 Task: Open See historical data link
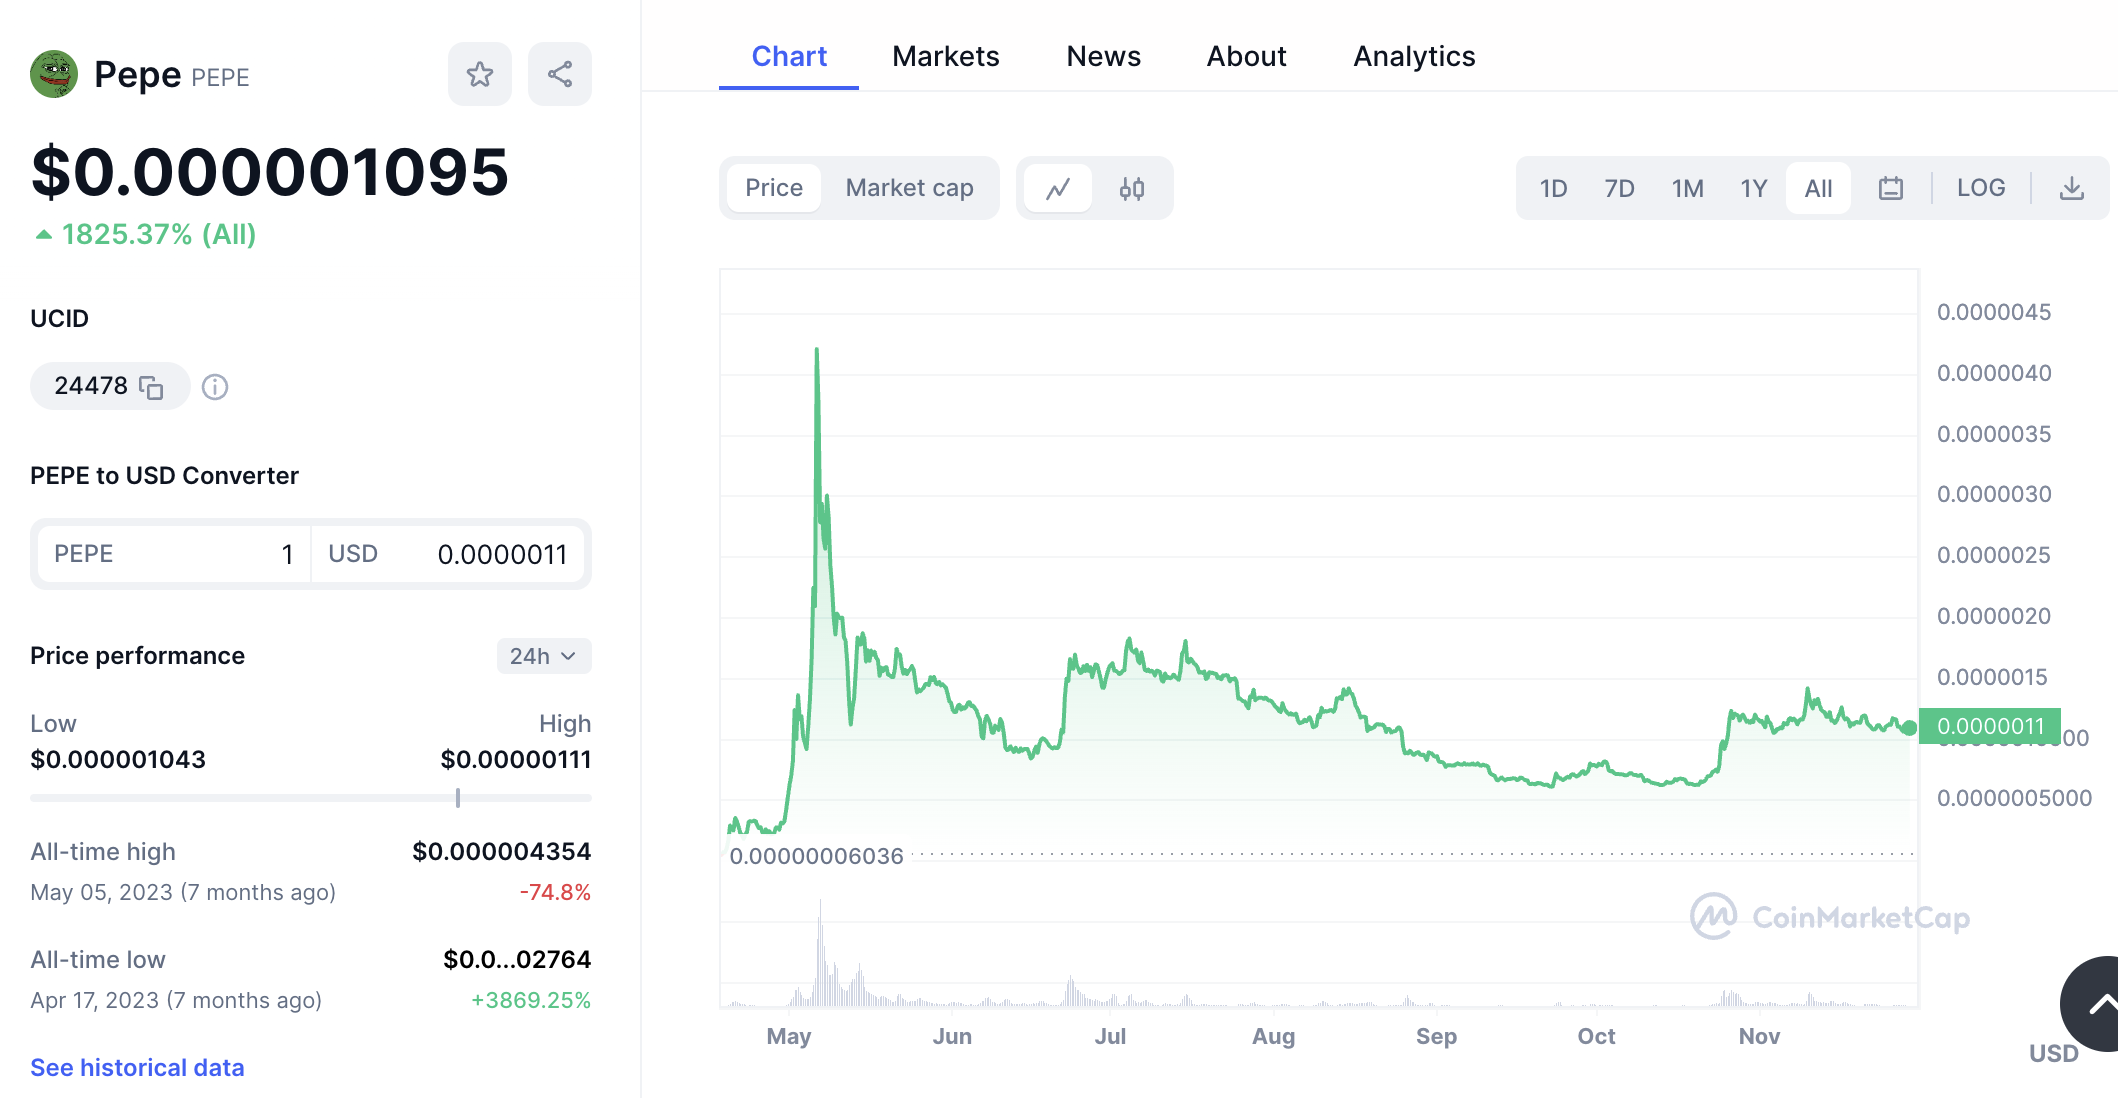[137, 1067]
